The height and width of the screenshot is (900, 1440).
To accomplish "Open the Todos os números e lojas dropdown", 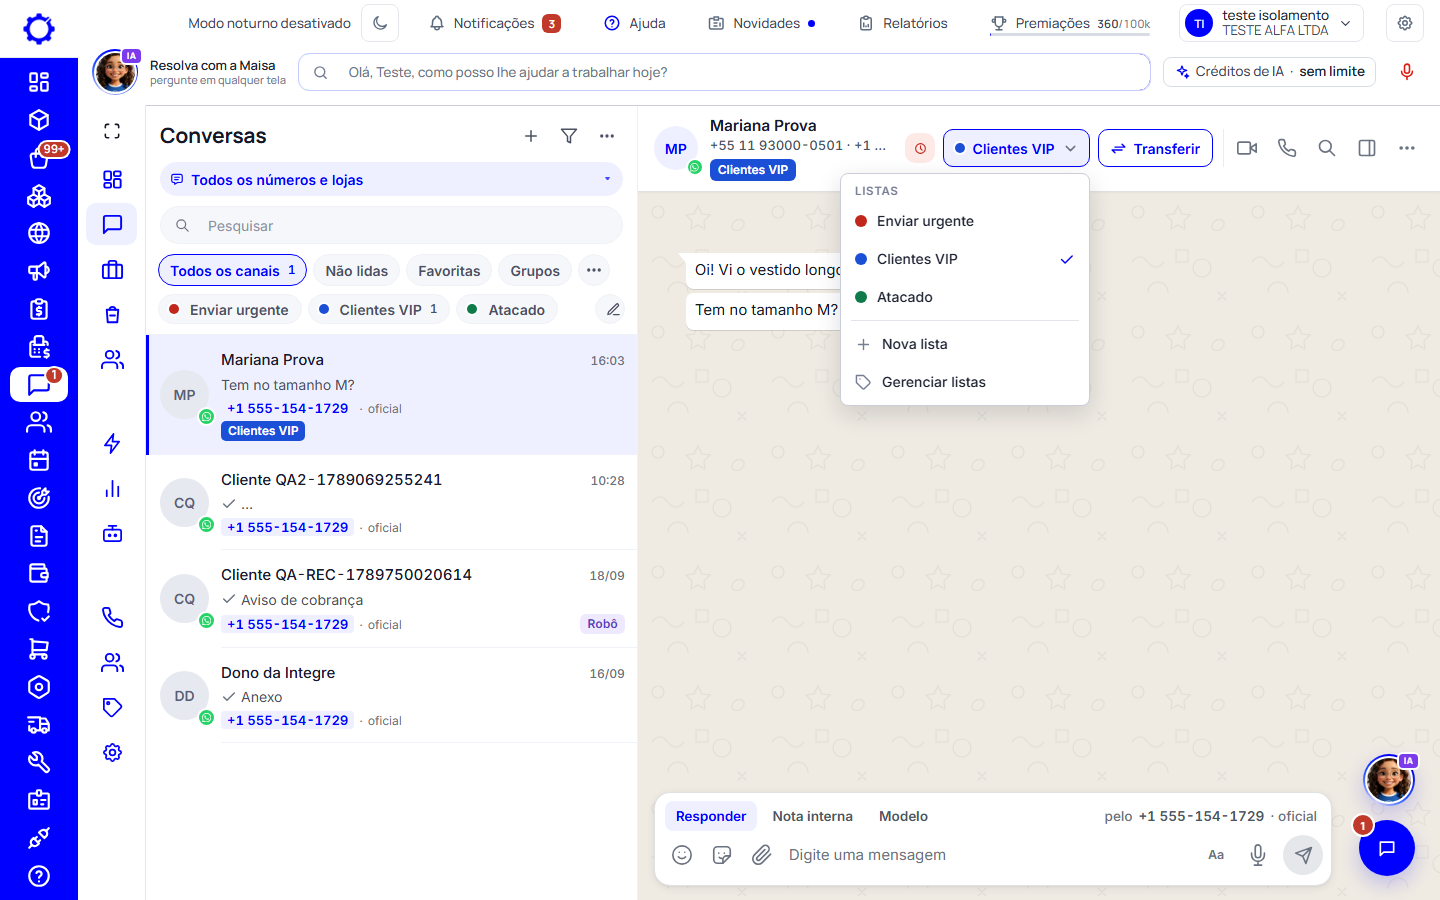I will 391,180.
